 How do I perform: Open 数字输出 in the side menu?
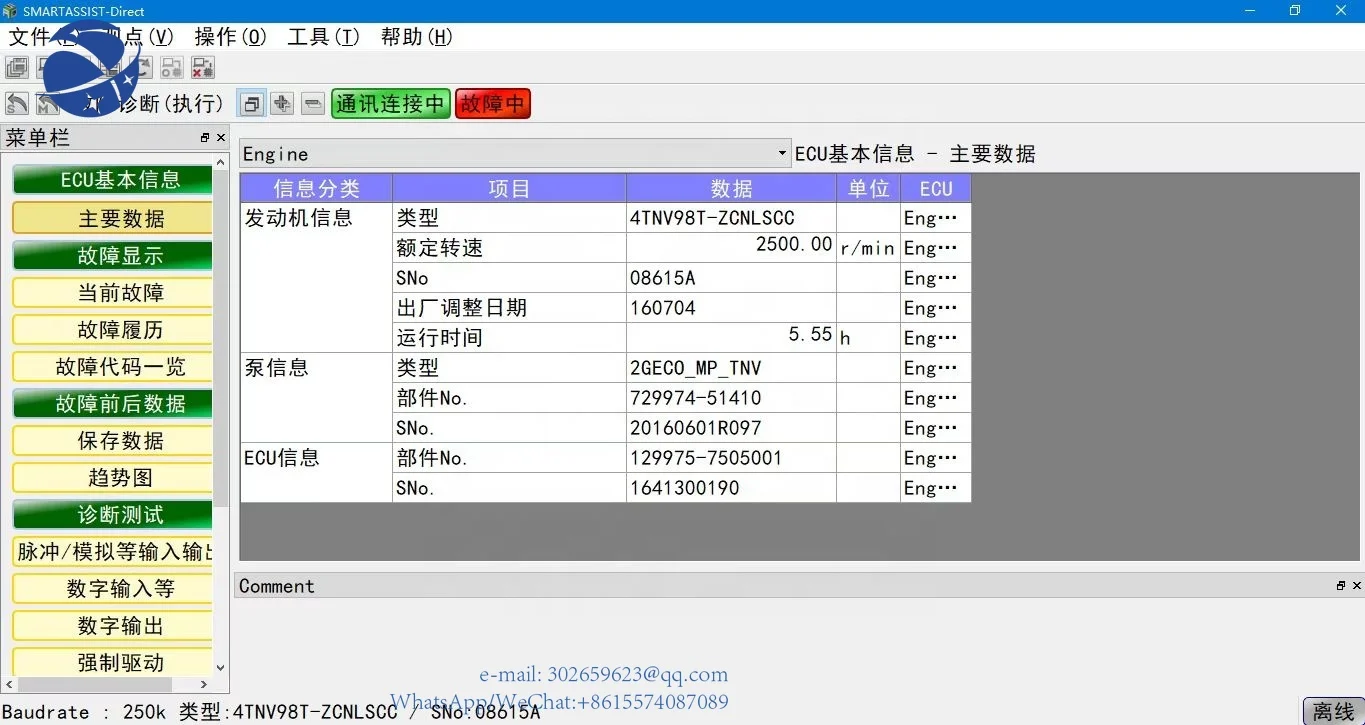coord(112,625)
